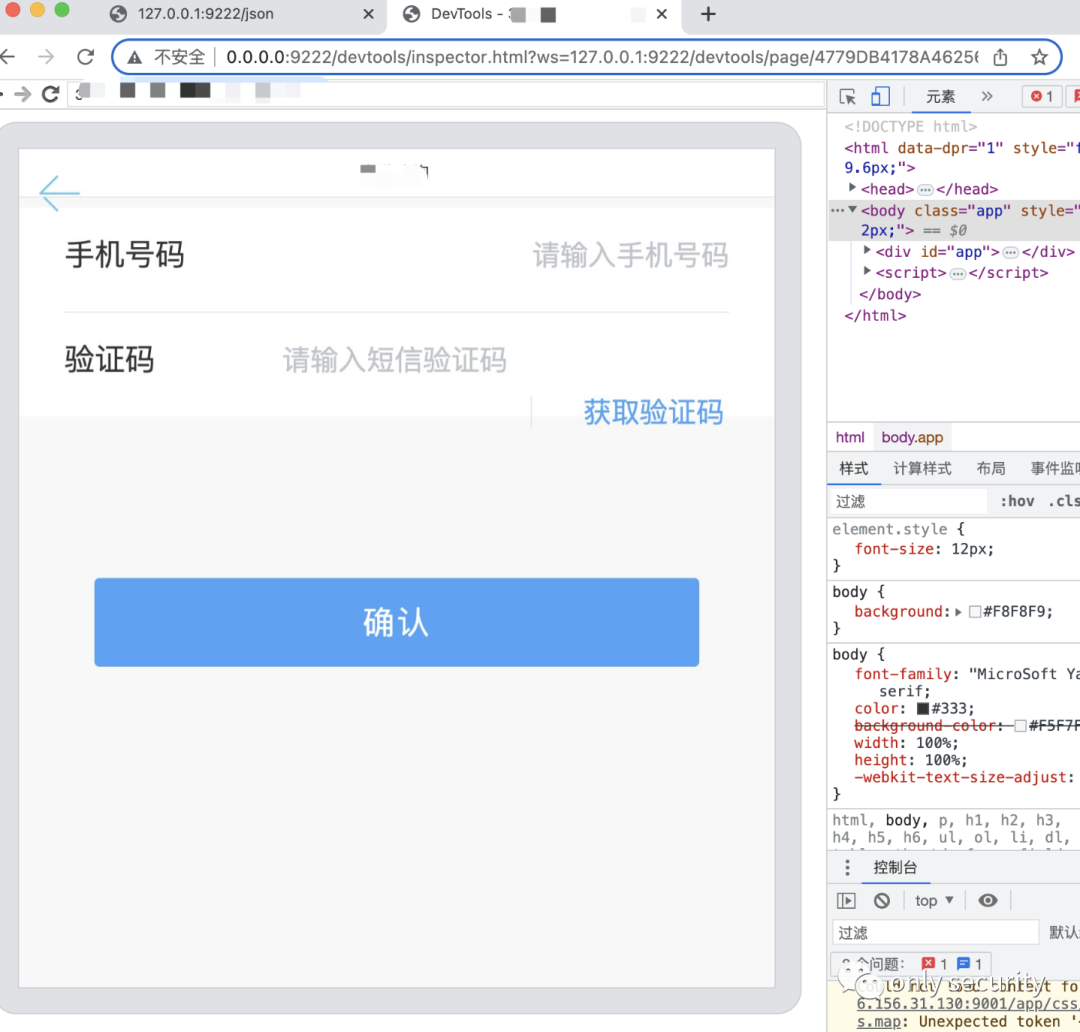Click the styles 过滤 filter field
Screen dimensions: 1080x1032
[x=908, y=501]
